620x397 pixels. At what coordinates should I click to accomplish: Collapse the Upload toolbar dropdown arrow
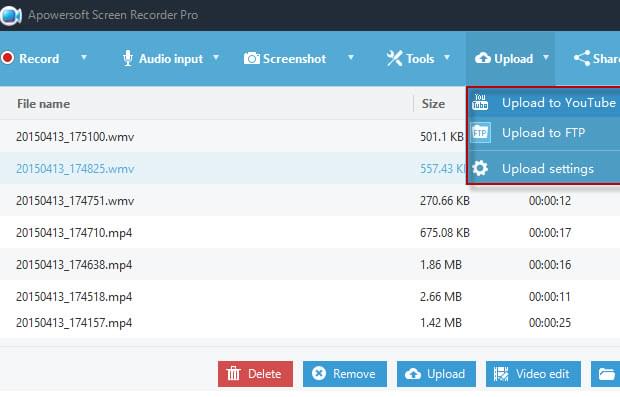coord(546,58)
